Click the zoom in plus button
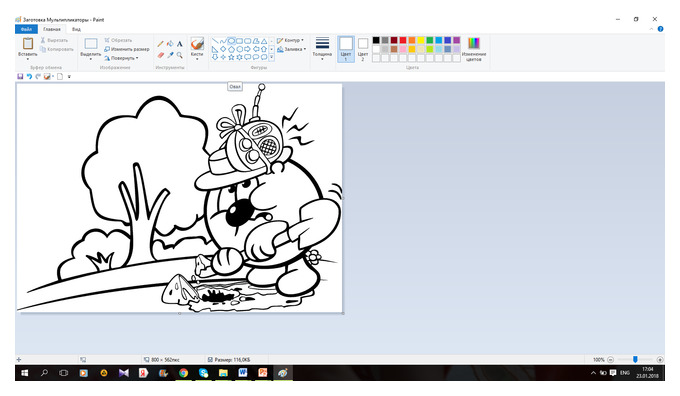This screenshot has height=396, width=680. (660, 360)
